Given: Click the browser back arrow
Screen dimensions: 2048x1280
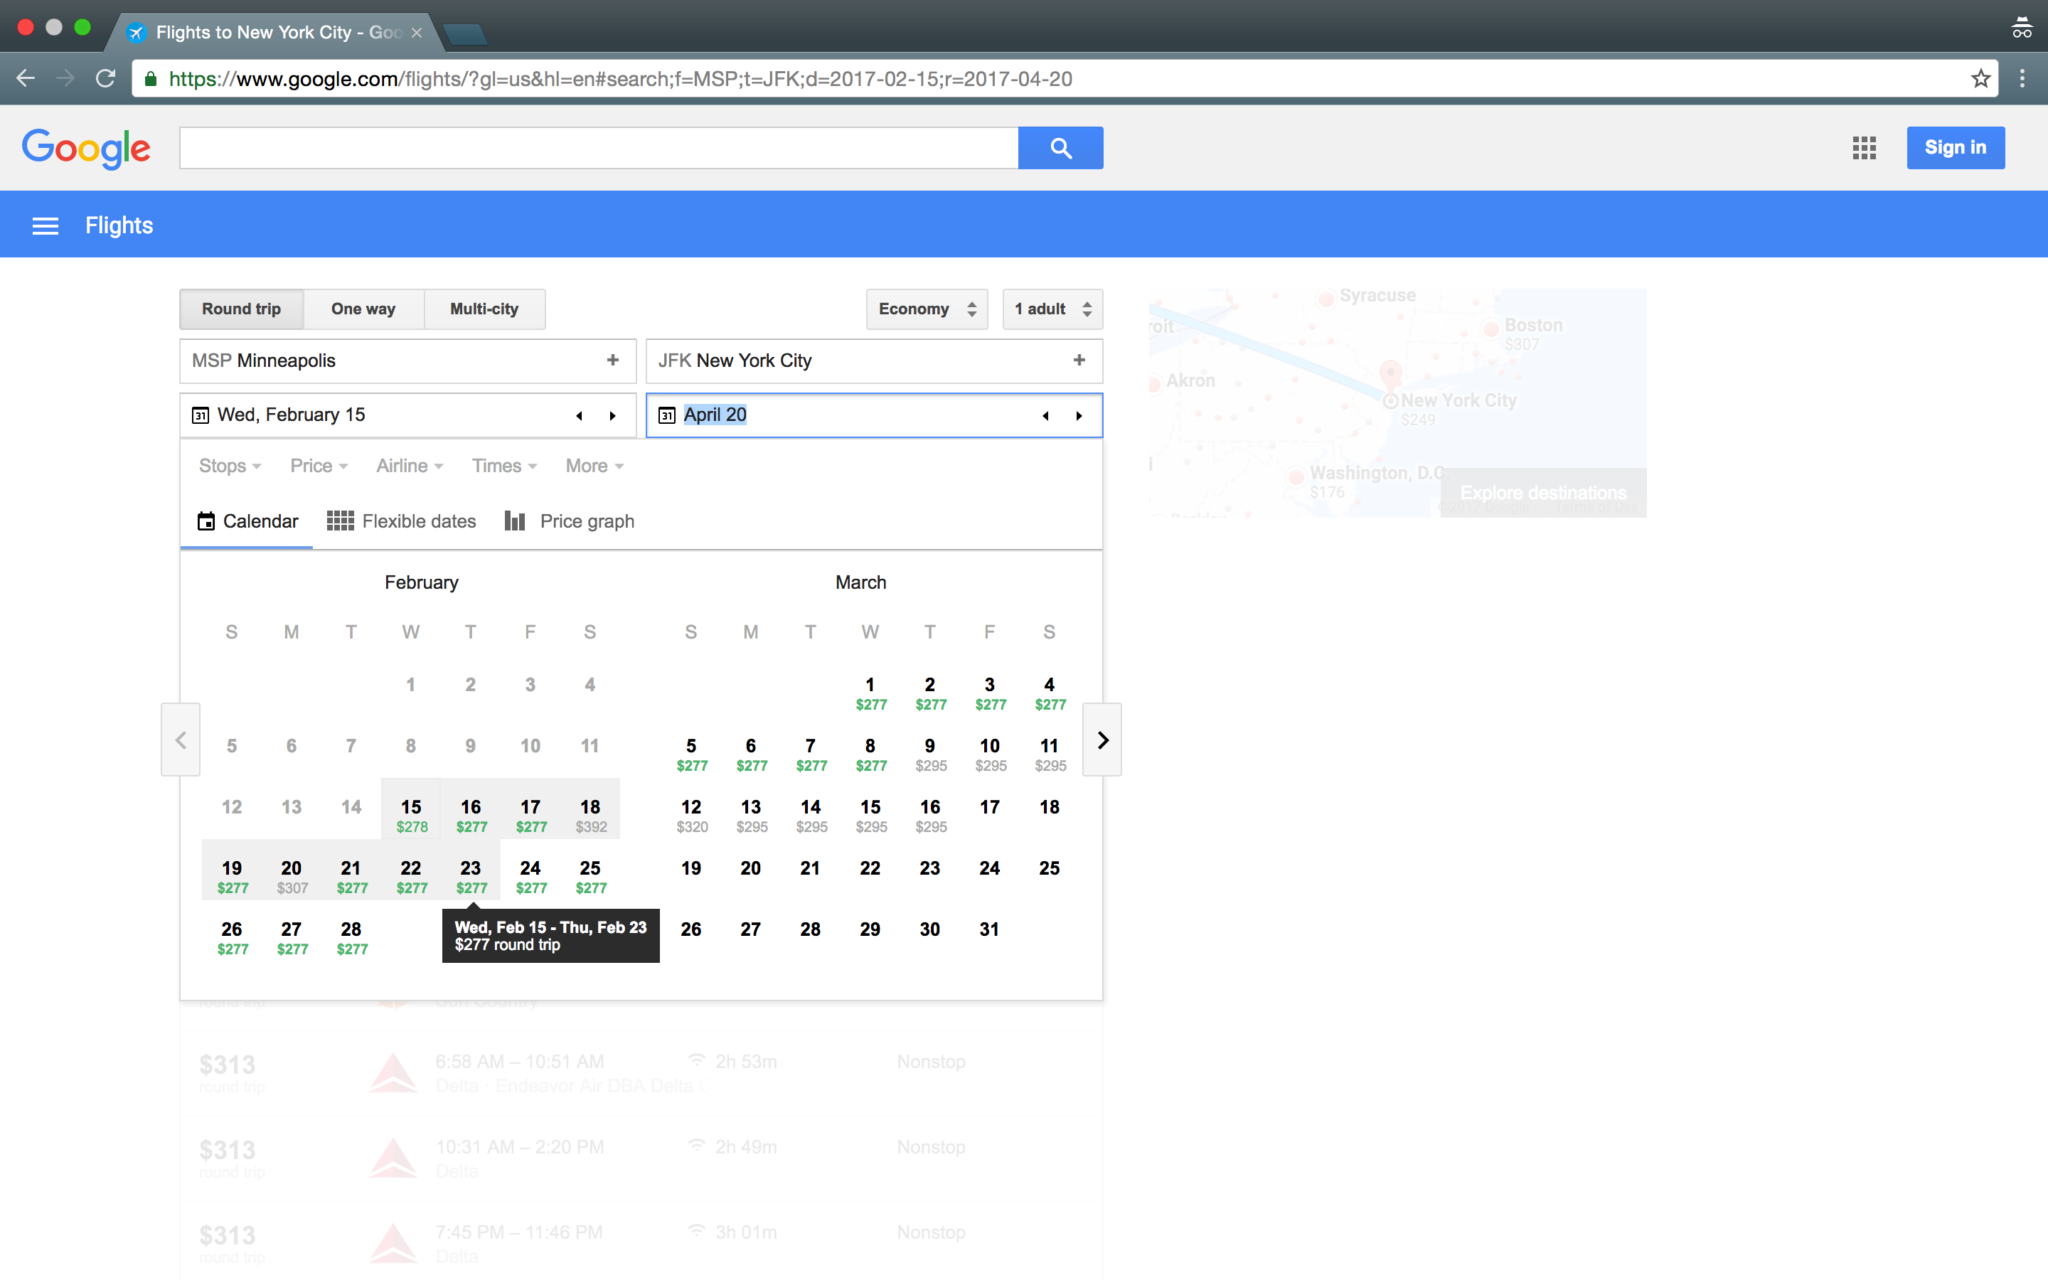Looking at the screenshot, I should tap(26, 78).
